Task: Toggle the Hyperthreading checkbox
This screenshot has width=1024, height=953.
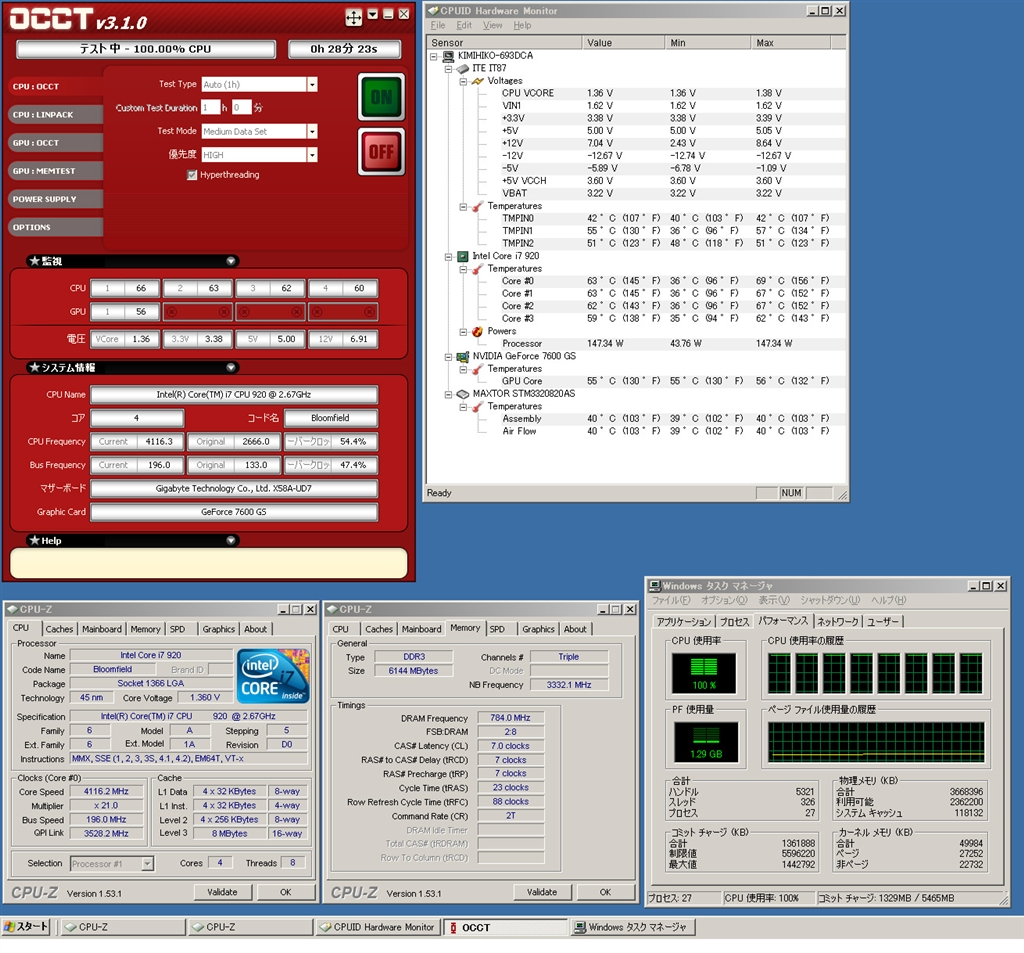Action: (x=192, y=175)
